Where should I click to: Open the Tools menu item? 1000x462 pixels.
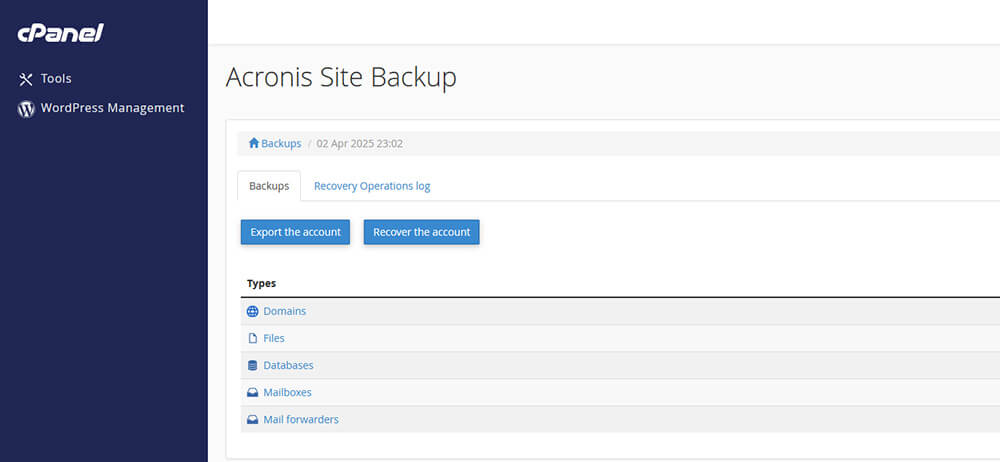pyautogui.click(x=56, y=79)
